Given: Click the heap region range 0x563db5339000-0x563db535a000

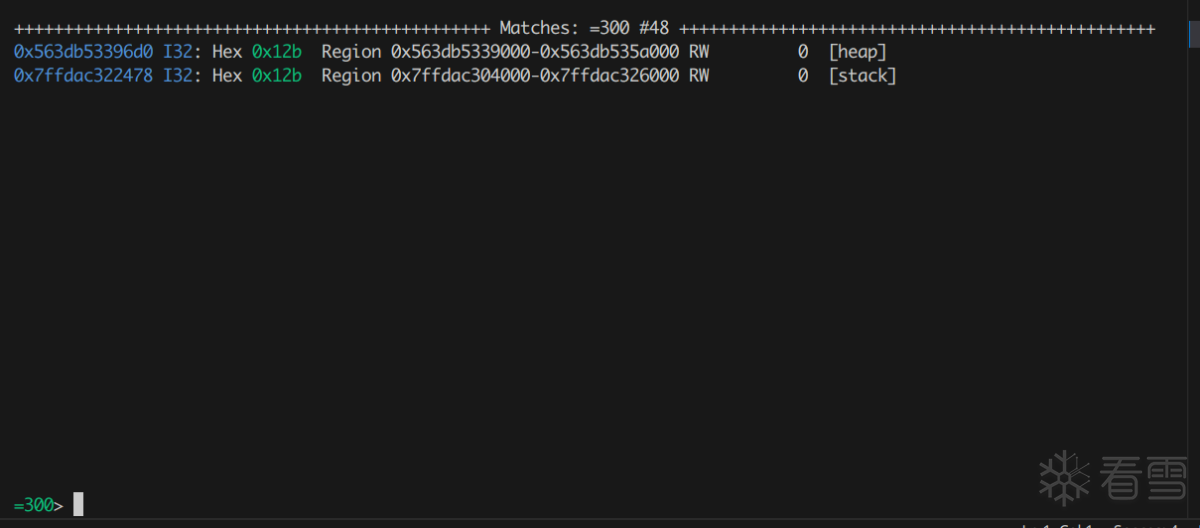Looking at the screenshot, I should click(535, 52).
